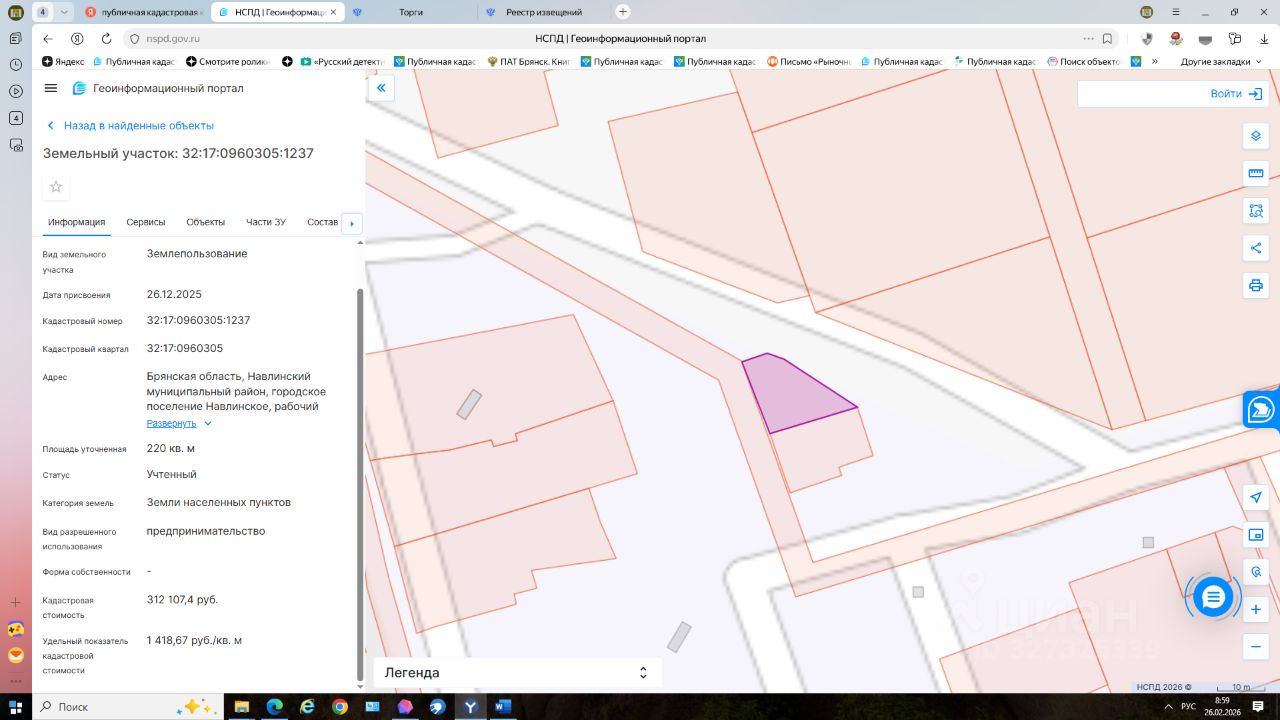Screen dimensions: 1280x720
Task: Collapse the side panel with double-chevron button
Action: [x=381, y=88]
